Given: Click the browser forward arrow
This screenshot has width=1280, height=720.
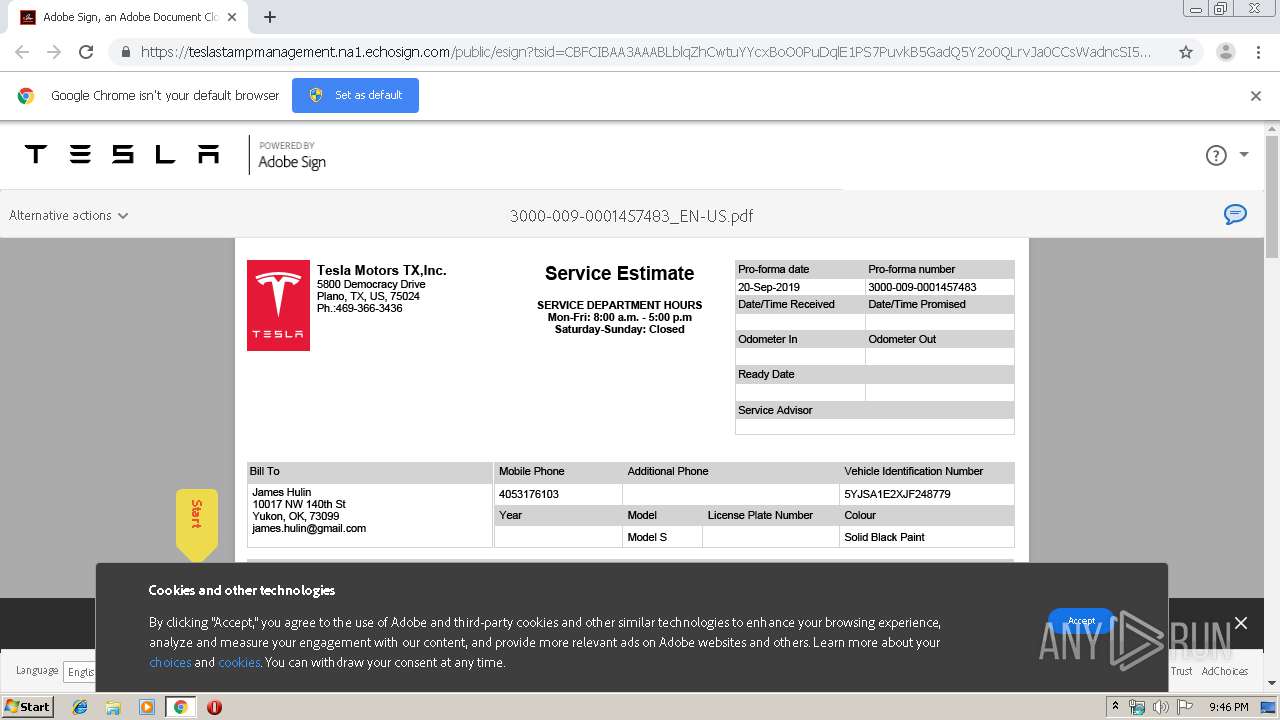Looking at the screenshot, I should coord(54,52).
